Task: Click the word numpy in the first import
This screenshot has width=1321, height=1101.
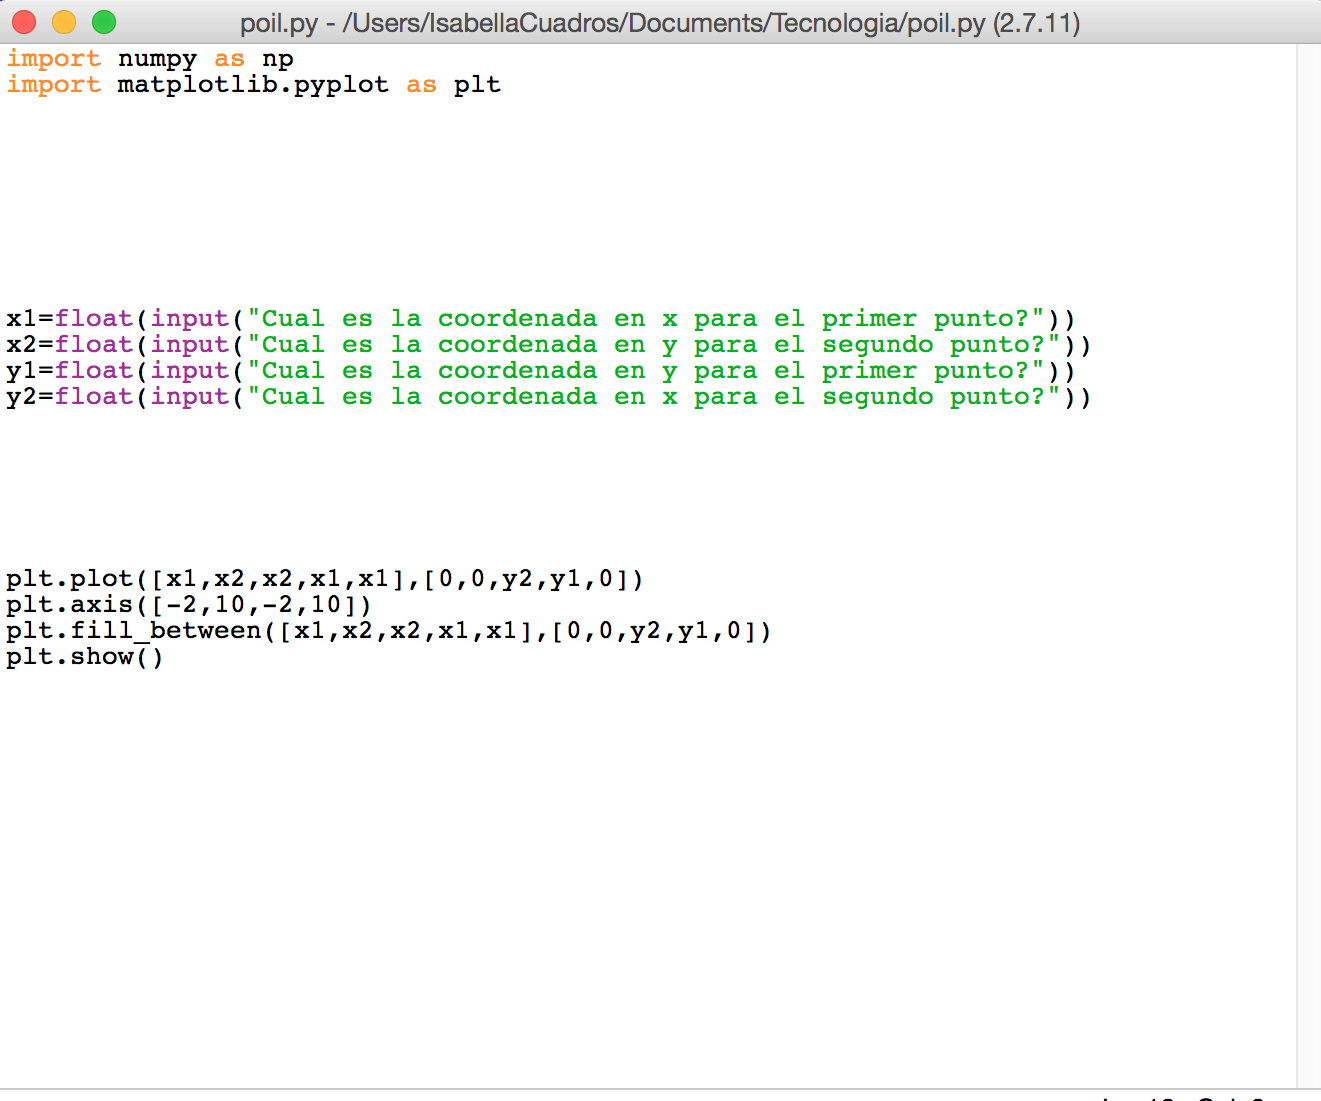Action: 156,59
